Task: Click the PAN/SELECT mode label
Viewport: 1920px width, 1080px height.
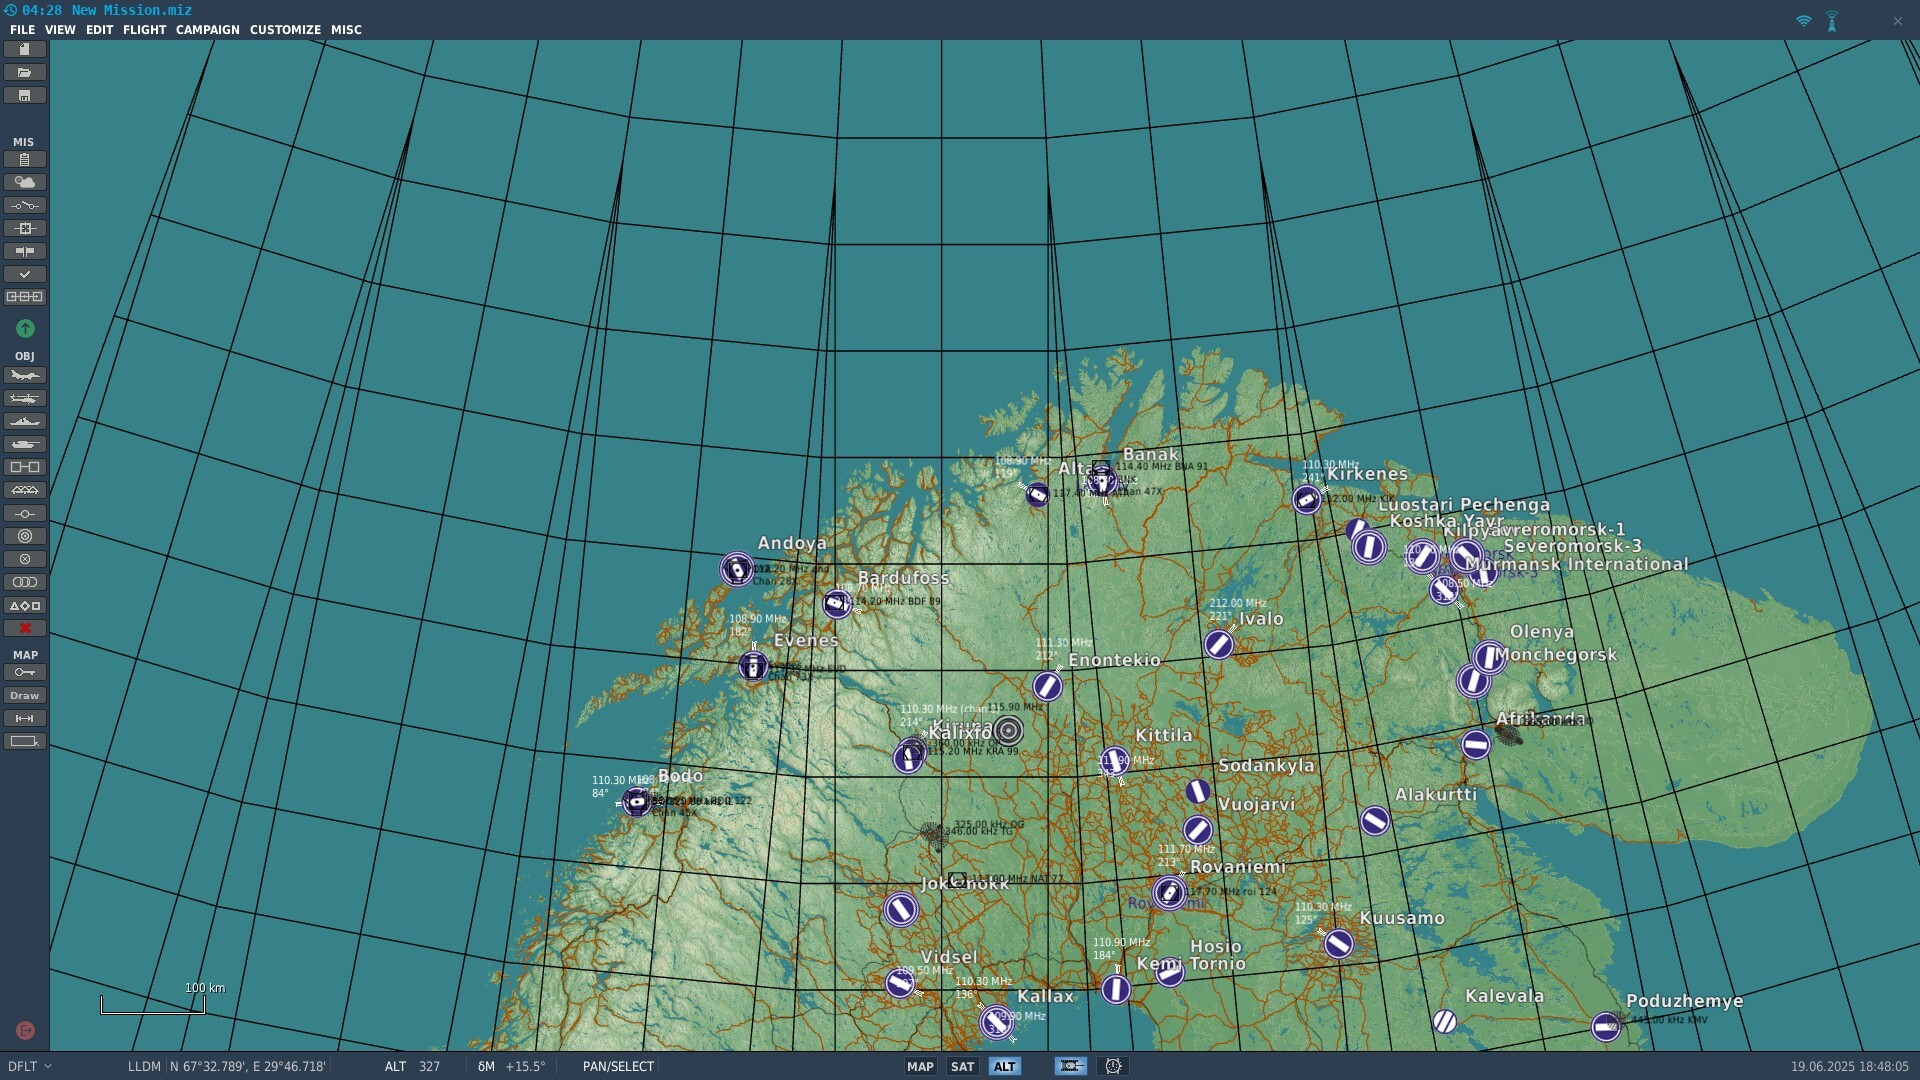Action: pos(618,1066)
